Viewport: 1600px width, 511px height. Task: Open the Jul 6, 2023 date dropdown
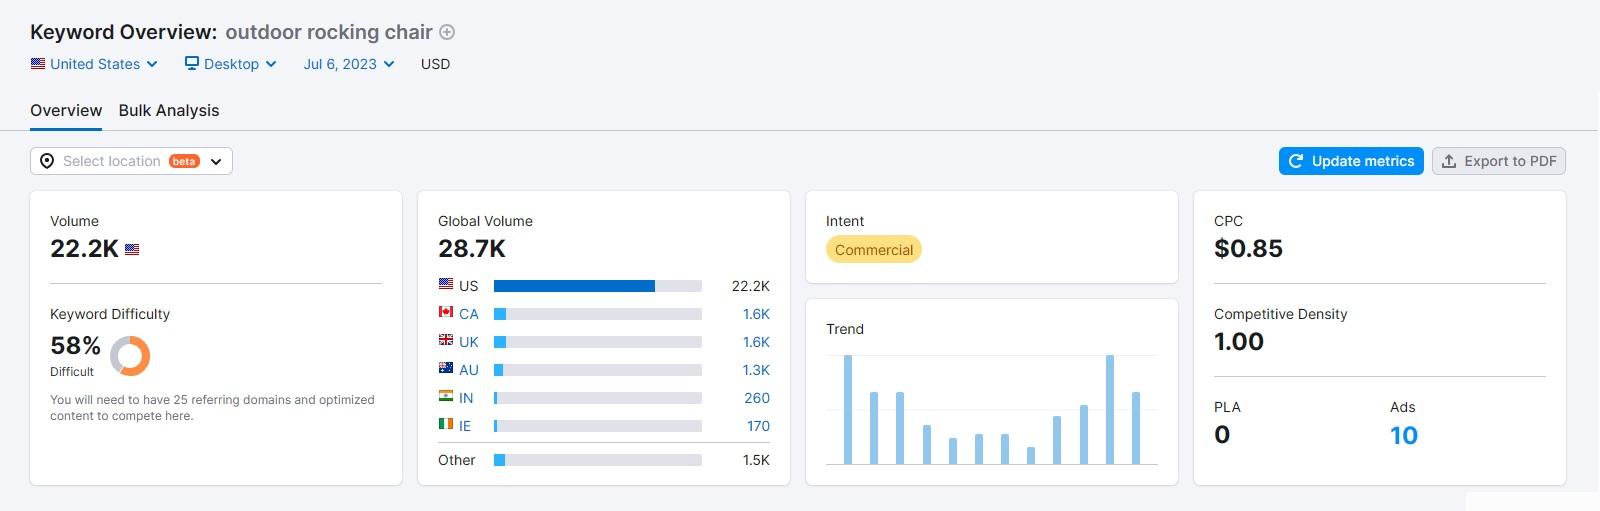pyautogui.click(x=349, y=64)
